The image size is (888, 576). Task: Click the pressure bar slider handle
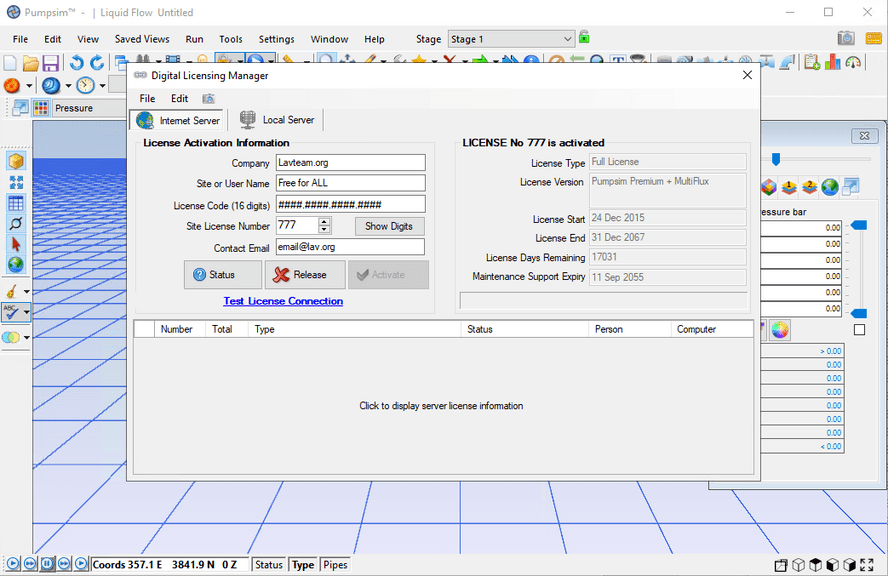[858, 225]
